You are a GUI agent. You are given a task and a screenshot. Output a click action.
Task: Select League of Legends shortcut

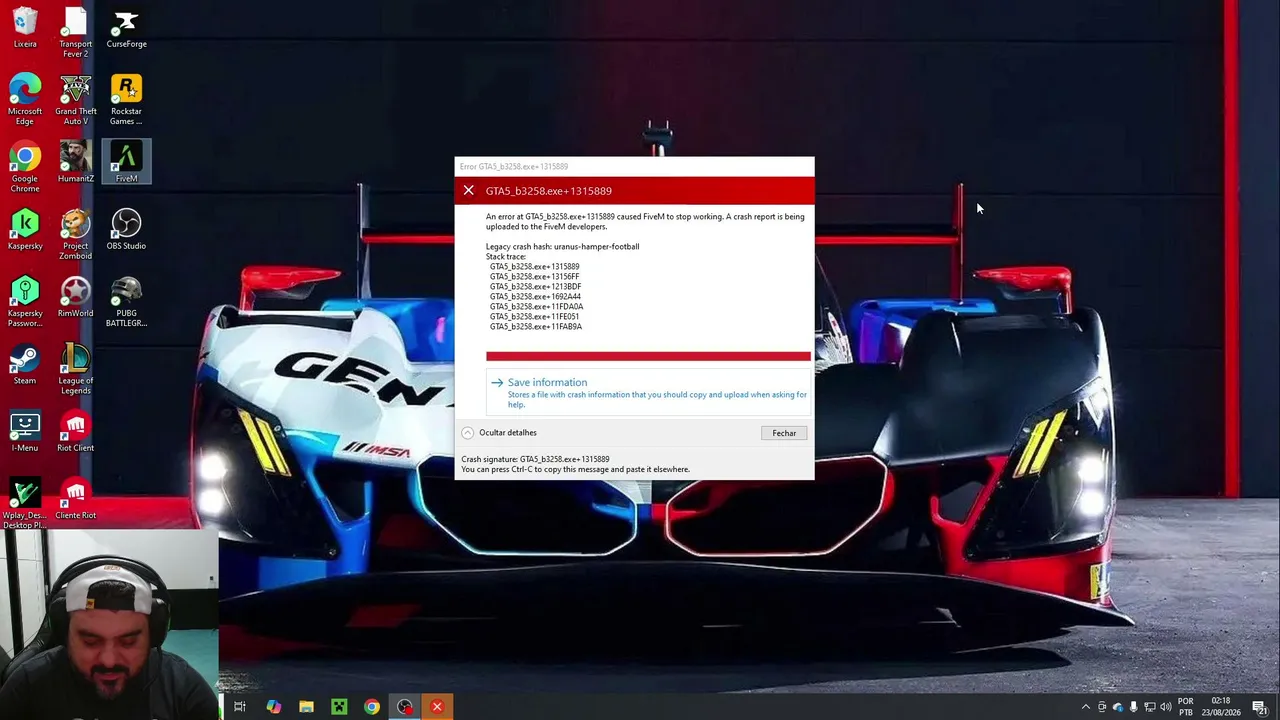76,369
